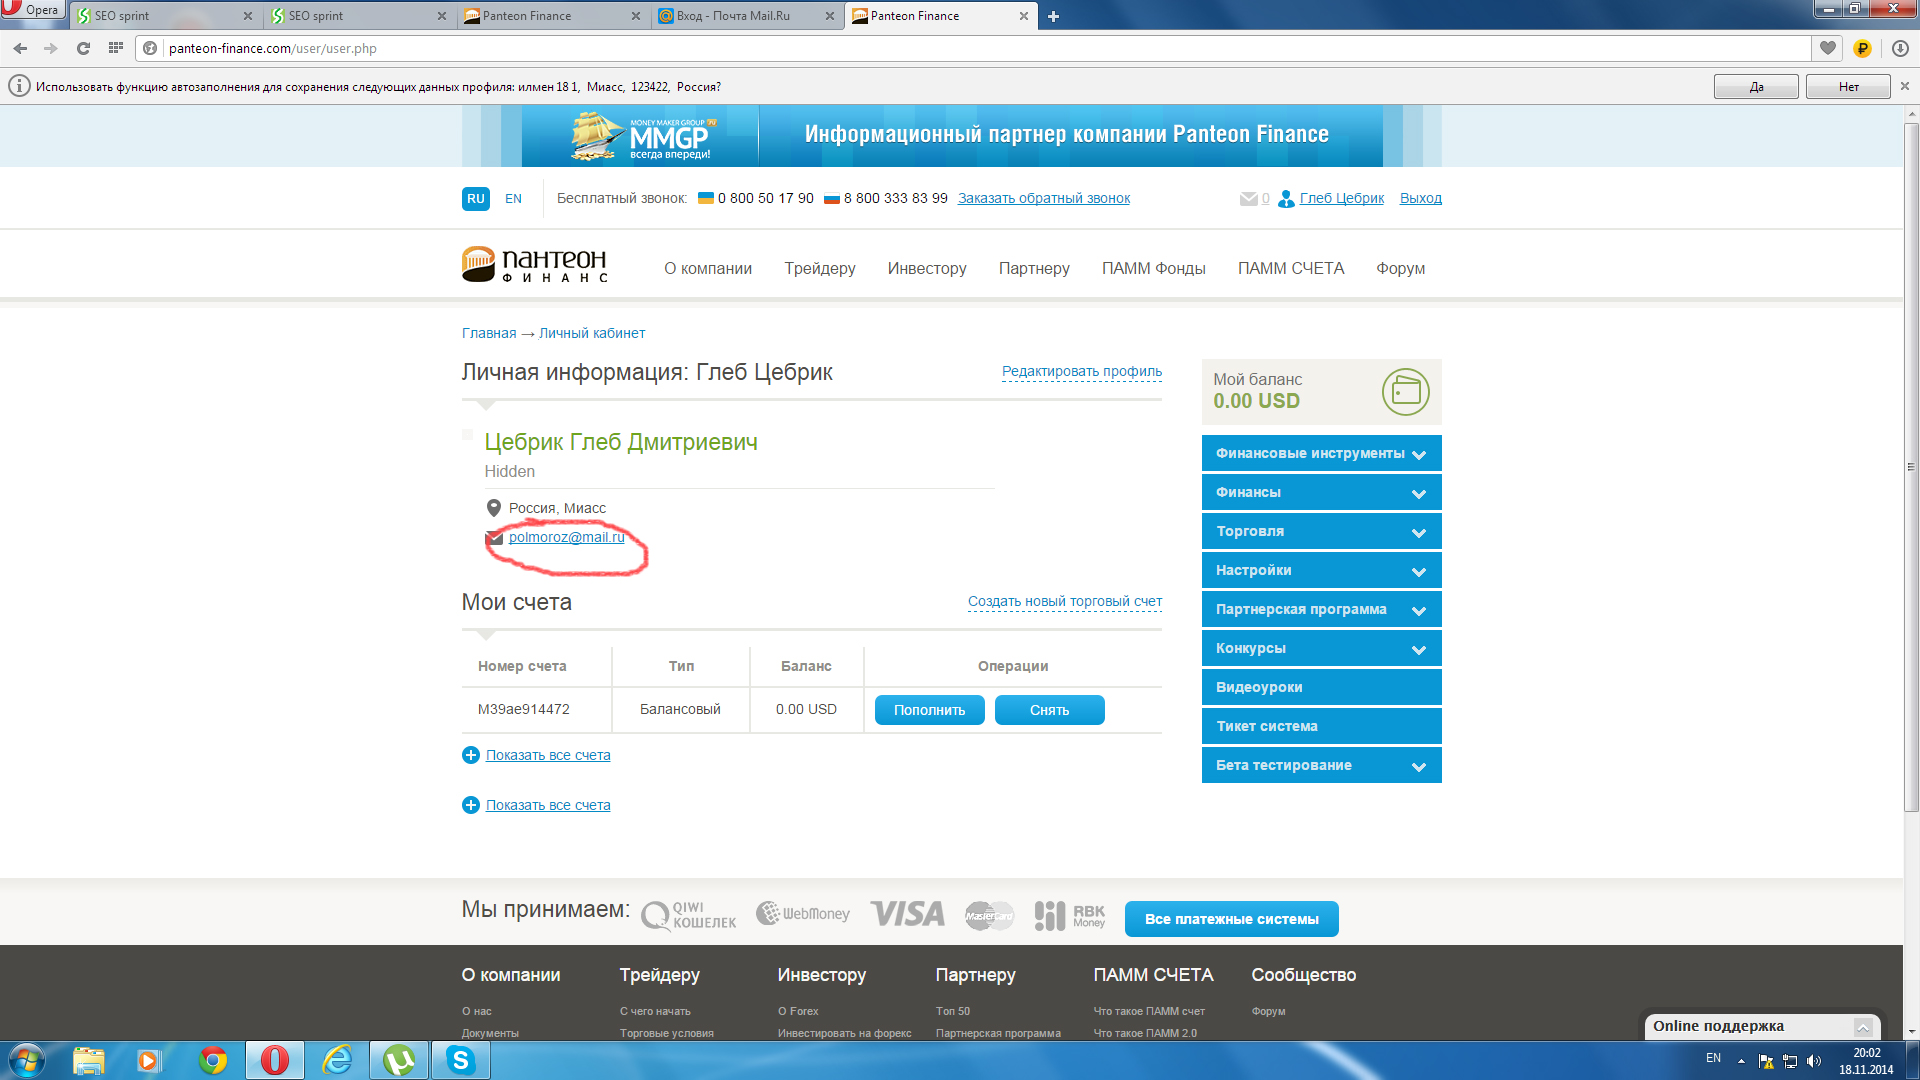This screenshot has width=1920, height=1080.
Task: Open Тикет система sidebar item
Action: point(1321,726)
